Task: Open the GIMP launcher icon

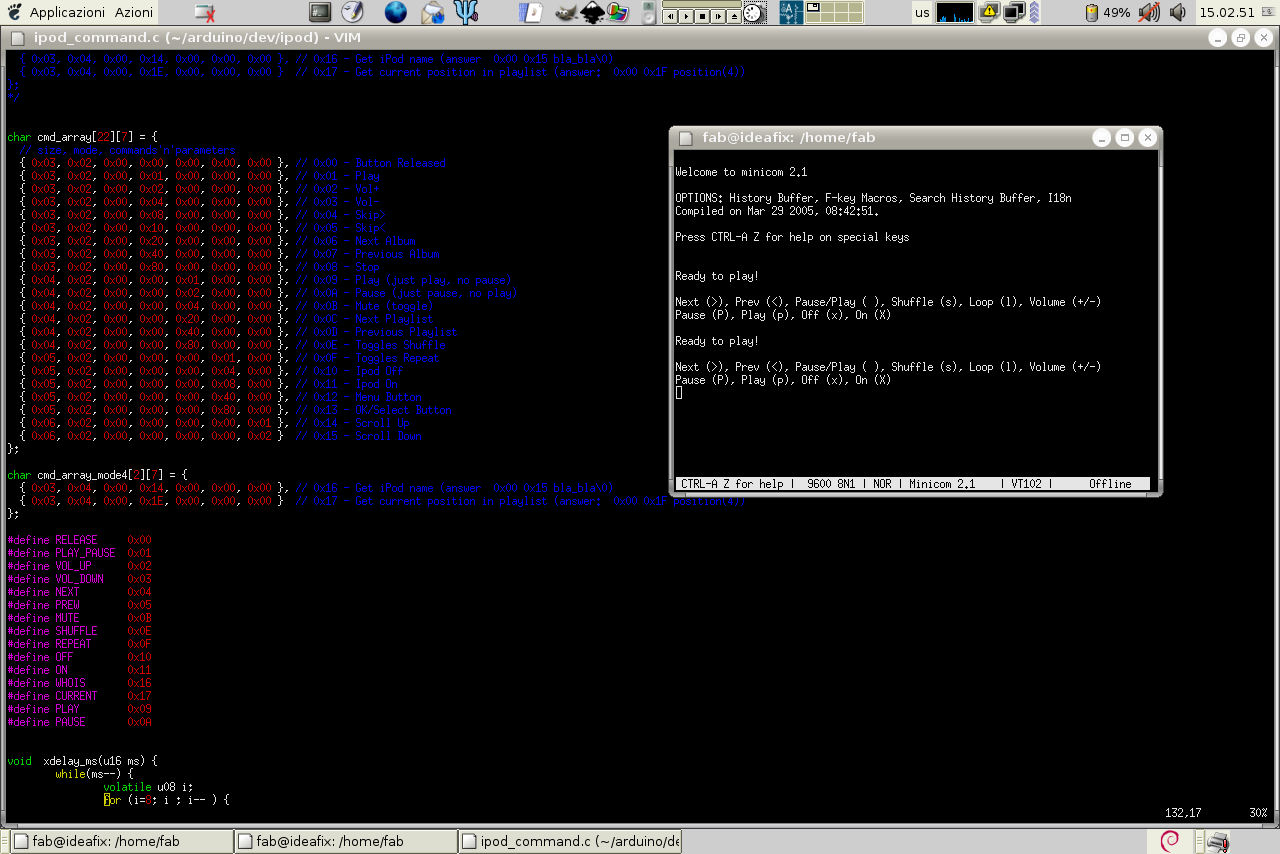Action: click(x=566, y=13)
